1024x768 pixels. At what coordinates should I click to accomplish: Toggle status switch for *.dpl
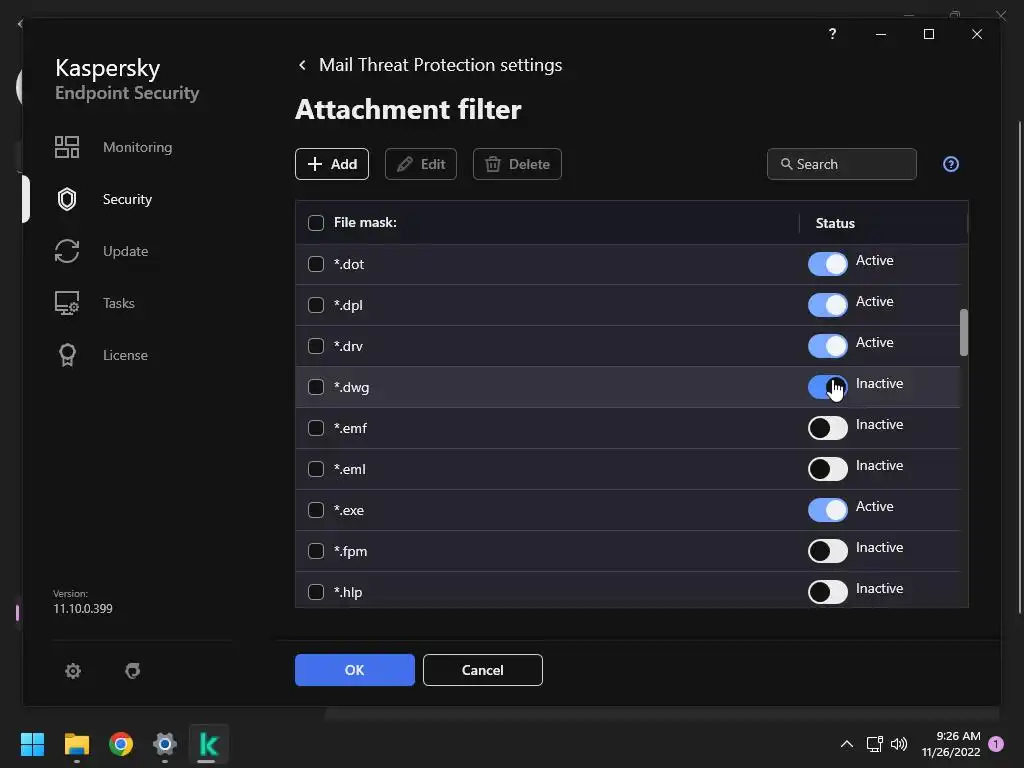pos(827,305)
